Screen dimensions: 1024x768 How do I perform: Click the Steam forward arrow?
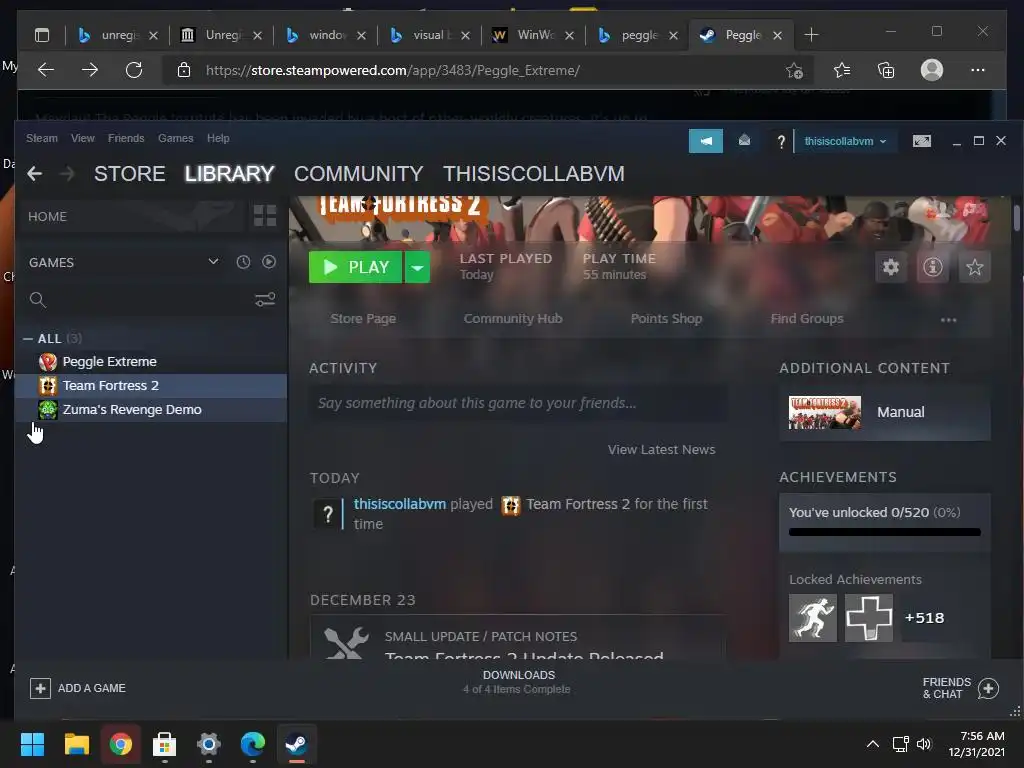pos(67,174)
